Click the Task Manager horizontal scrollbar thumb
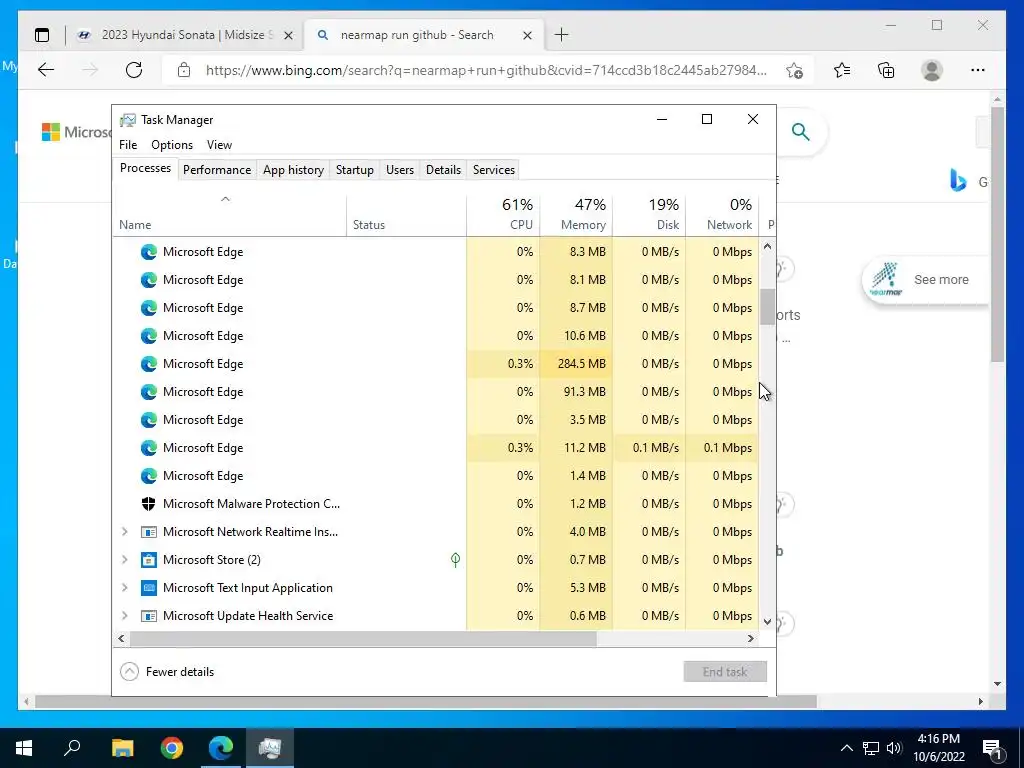The height and width of the screenshot is (768, 1024). [x=363, y=639]
